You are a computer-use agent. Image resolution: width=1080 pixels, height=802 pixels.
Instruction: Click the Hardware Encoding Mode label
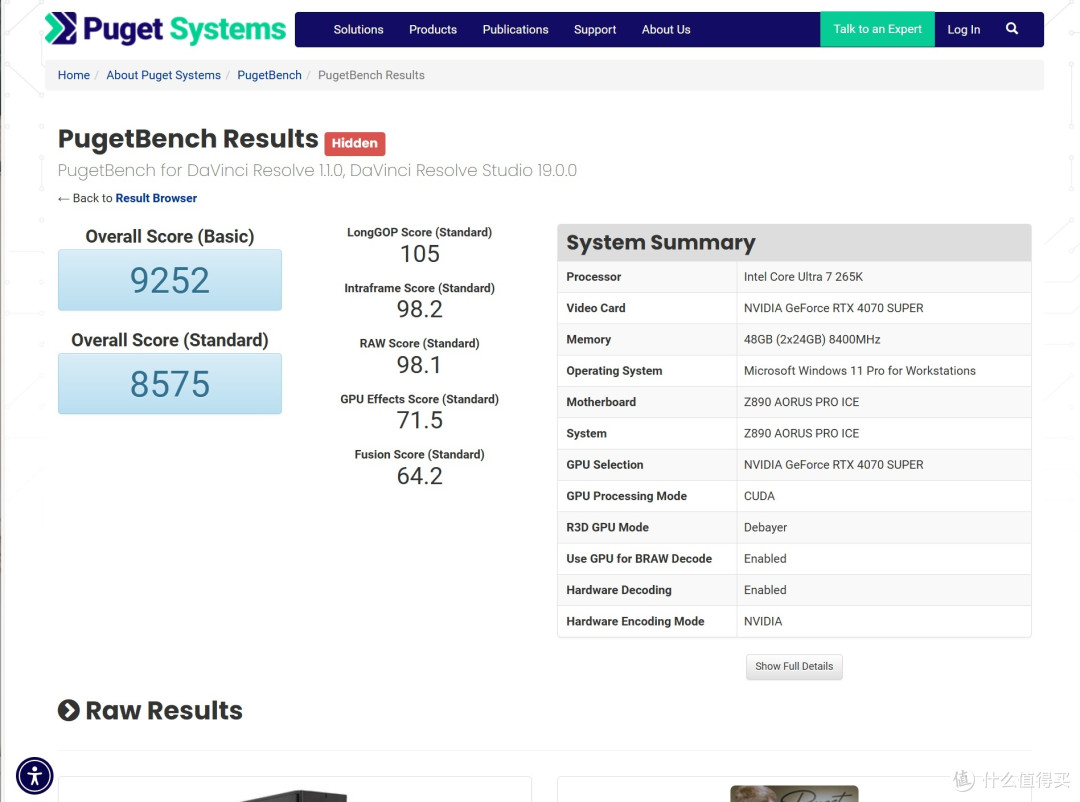coord(635,621)
